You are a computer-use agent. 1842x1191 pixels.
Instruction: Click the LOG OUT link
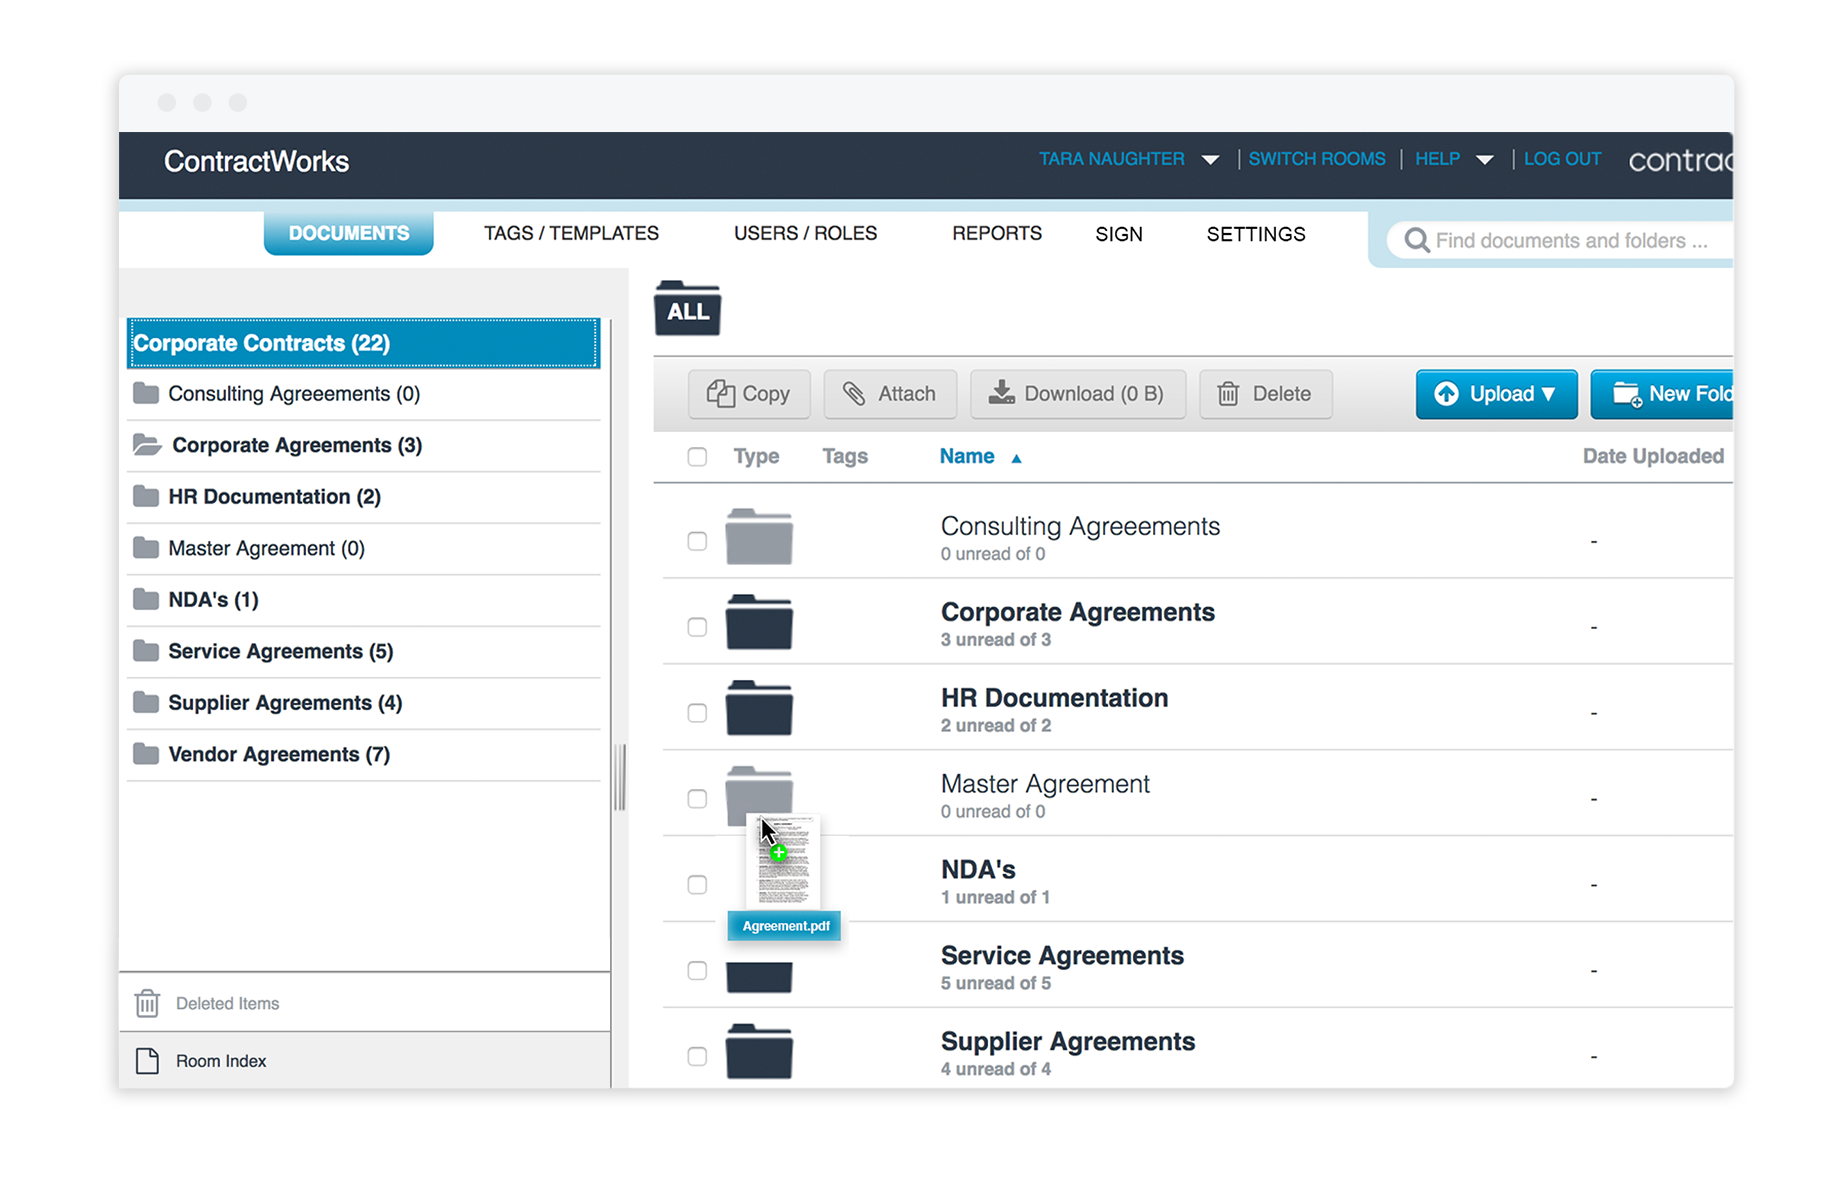(1562, 158)
